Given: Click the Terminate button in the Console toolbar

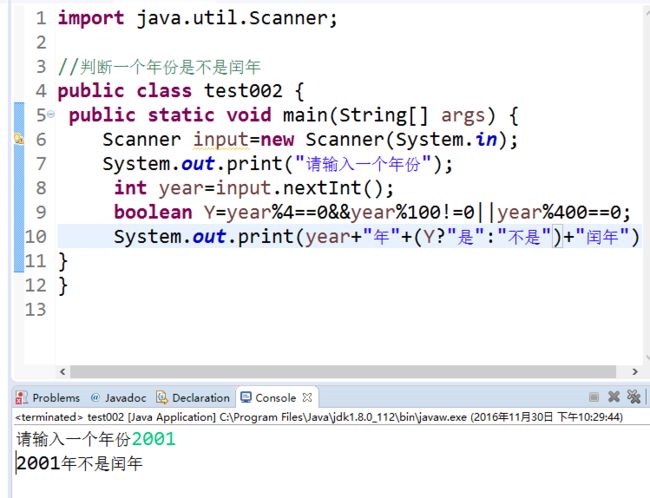Looking at the screenshot, I should (594, 397).
